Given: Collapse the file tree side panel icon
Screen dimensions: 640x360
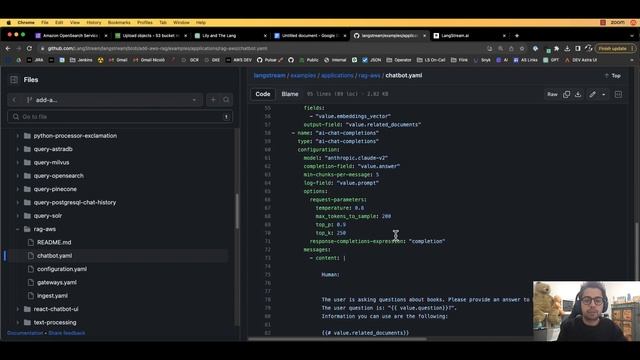Looking at the screenshot, I should pyautogui.click(x=14, y=80).
